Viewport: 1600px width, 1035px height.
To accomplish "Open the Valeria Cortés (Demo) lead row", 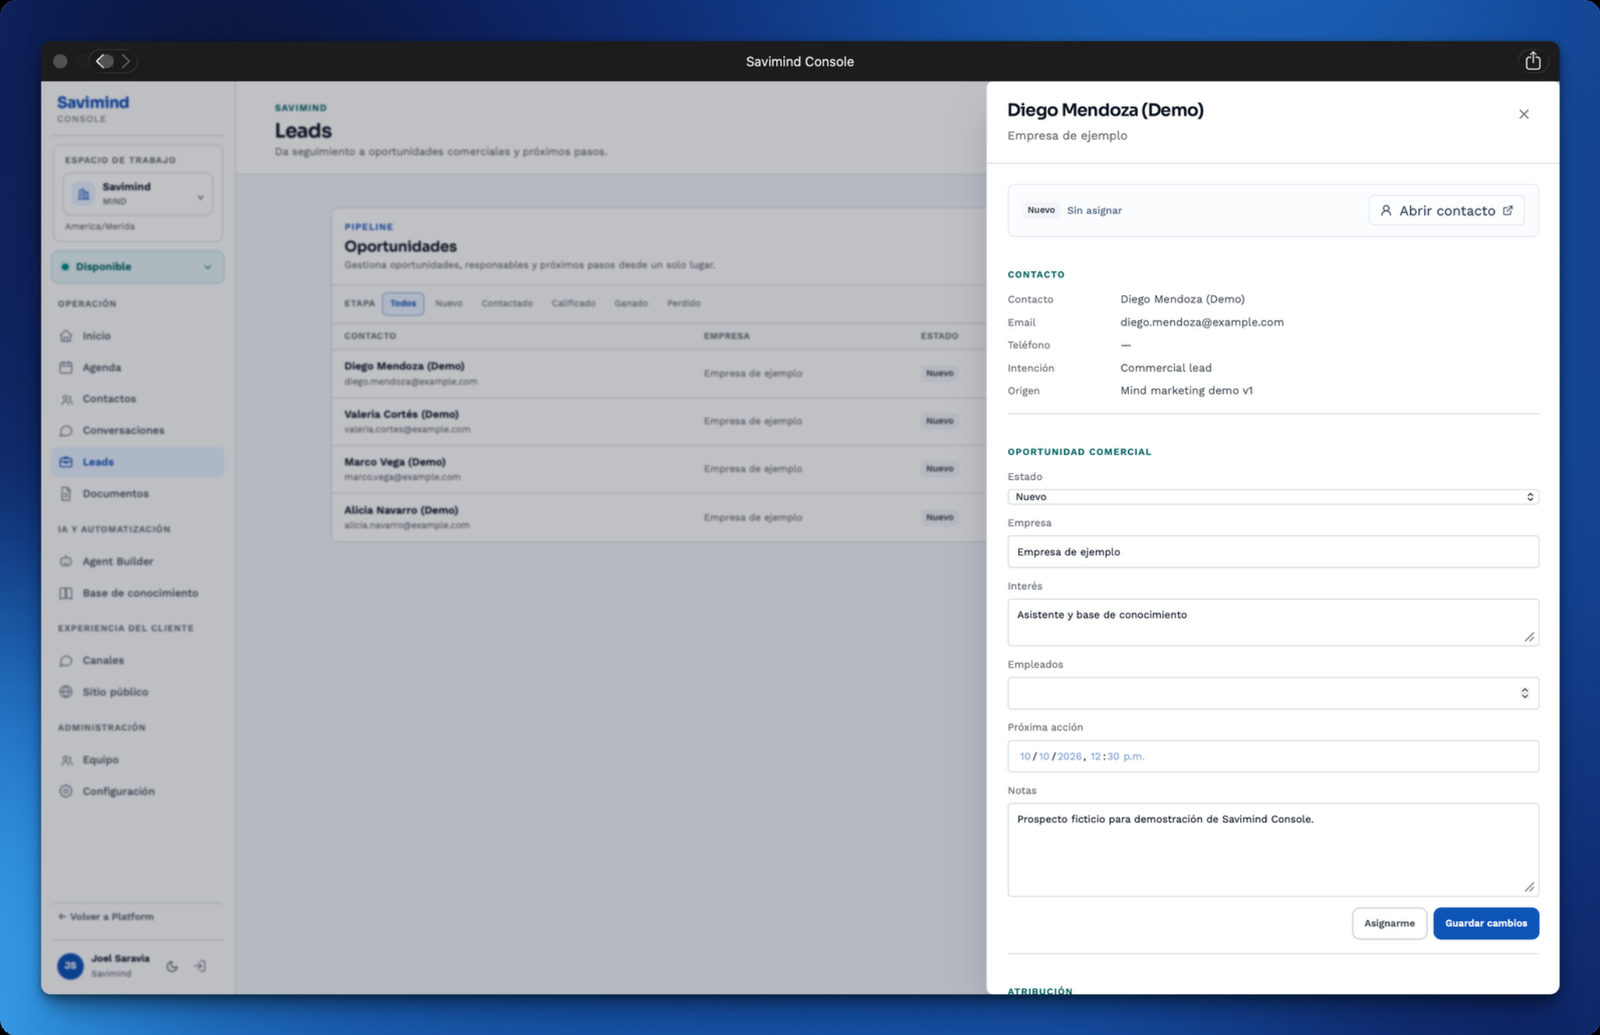I will [660, 421].
